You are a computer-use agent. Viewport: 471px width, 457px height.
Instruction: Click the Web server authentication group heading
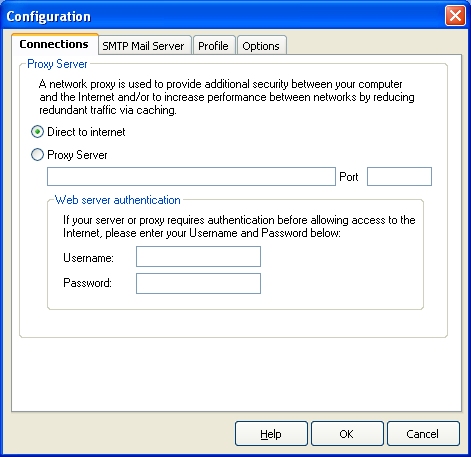(x=118, y=200)
